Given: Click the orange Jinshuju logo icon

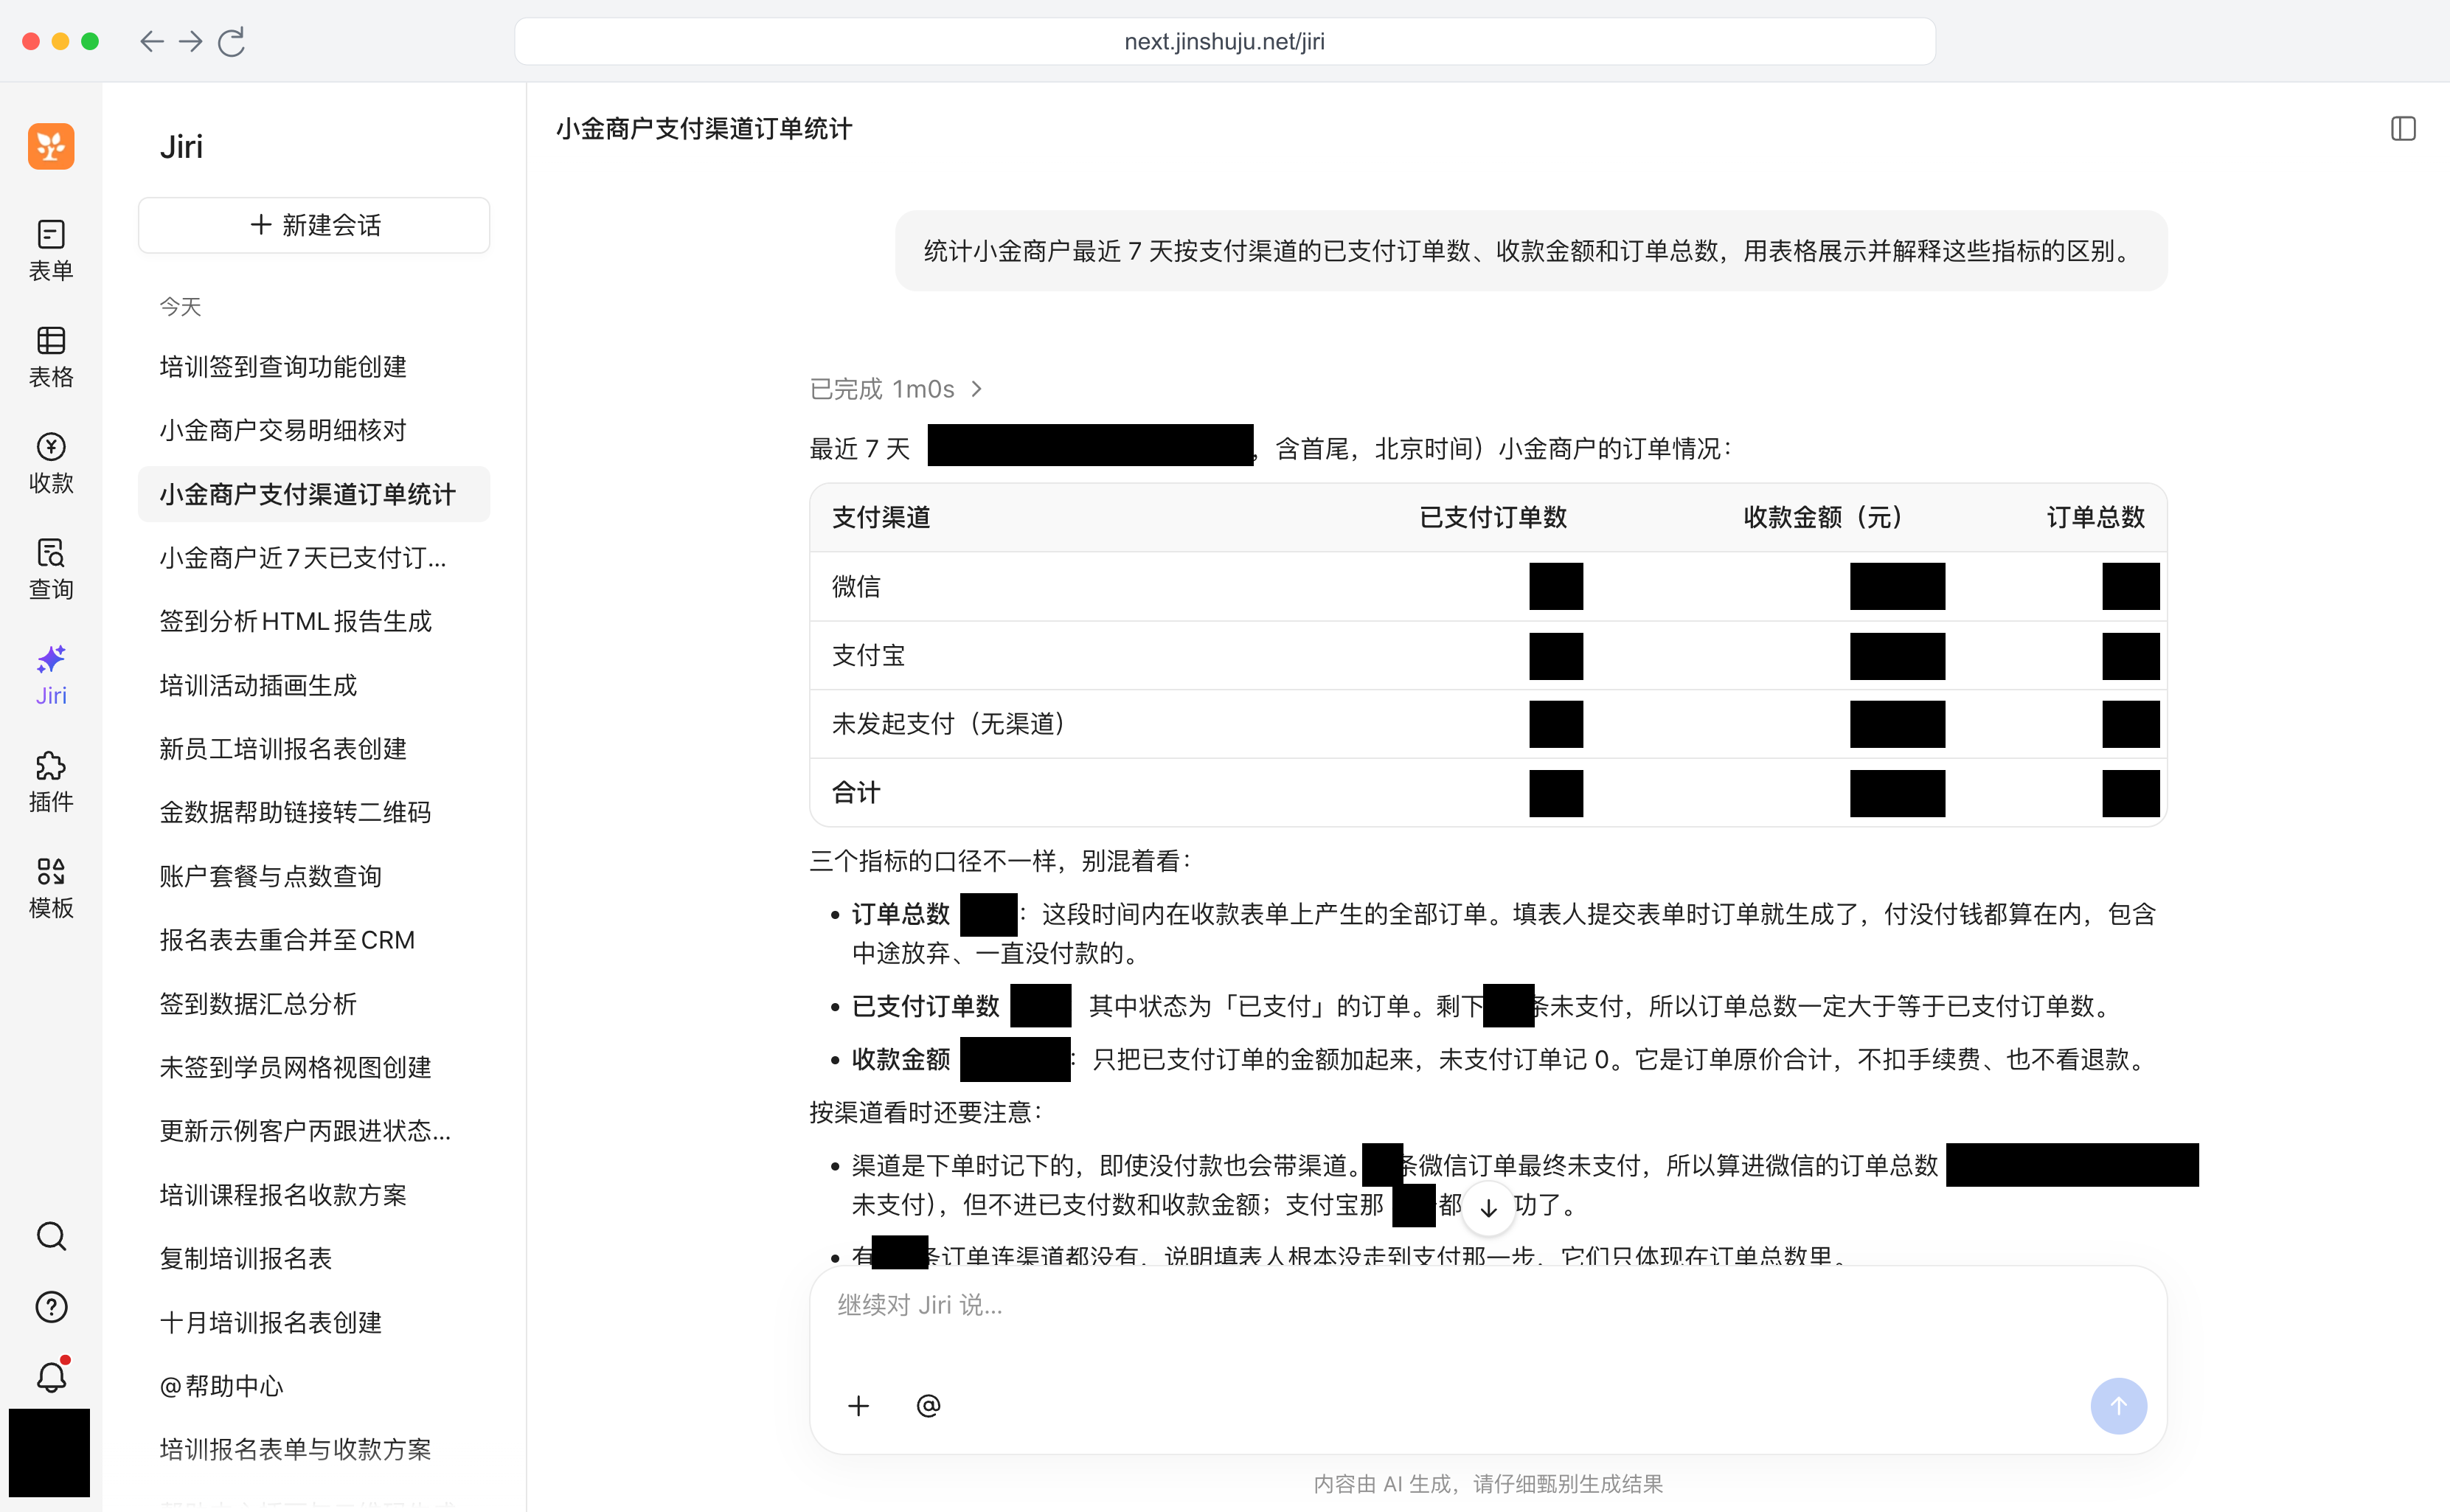Looking at the screenshot, I should click(51, 146).
